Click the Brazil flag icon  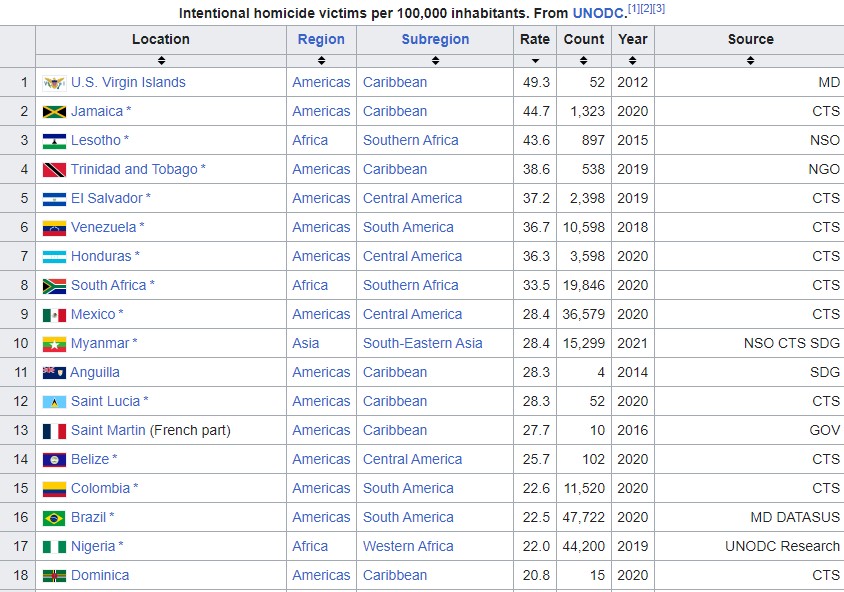pyautogui.click(x=54, y=518)
